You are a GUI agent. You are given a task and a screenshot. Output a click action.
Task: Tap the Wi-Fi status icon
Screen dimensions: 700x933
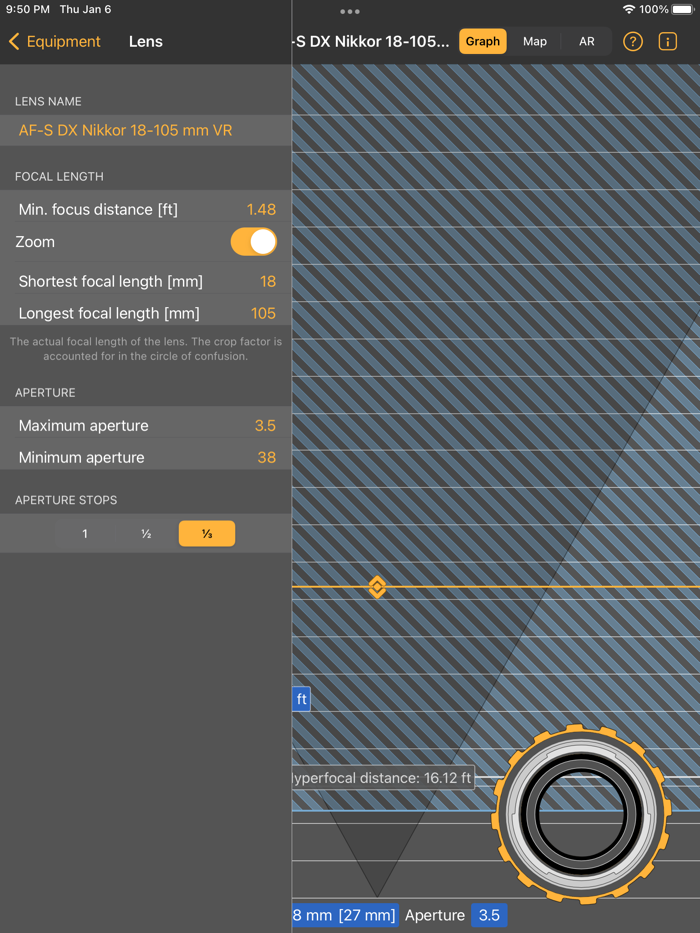coord(629,10)
